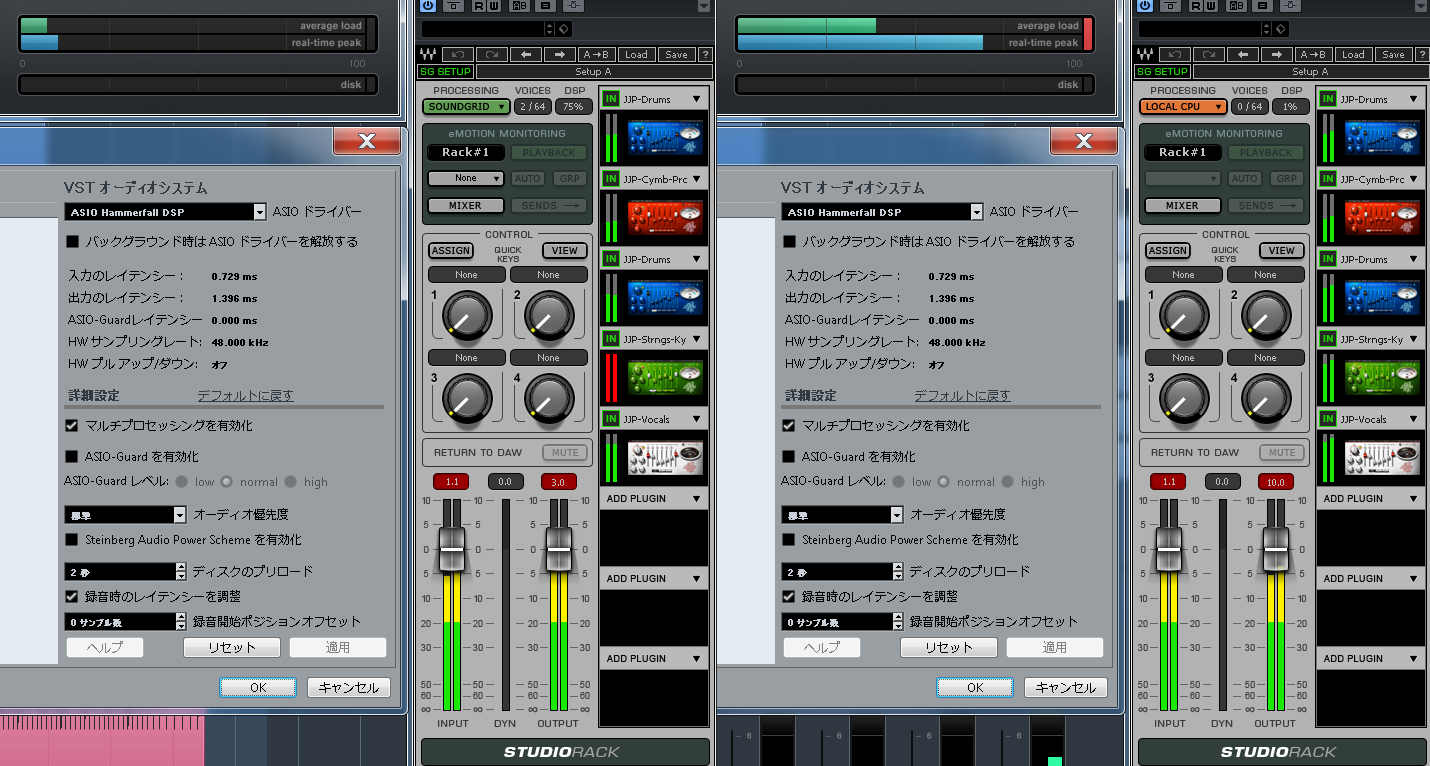Click キャンセル in the right VST dialog
The width and height of the screenshot is (1430, 766).
tap(1066, 687)
